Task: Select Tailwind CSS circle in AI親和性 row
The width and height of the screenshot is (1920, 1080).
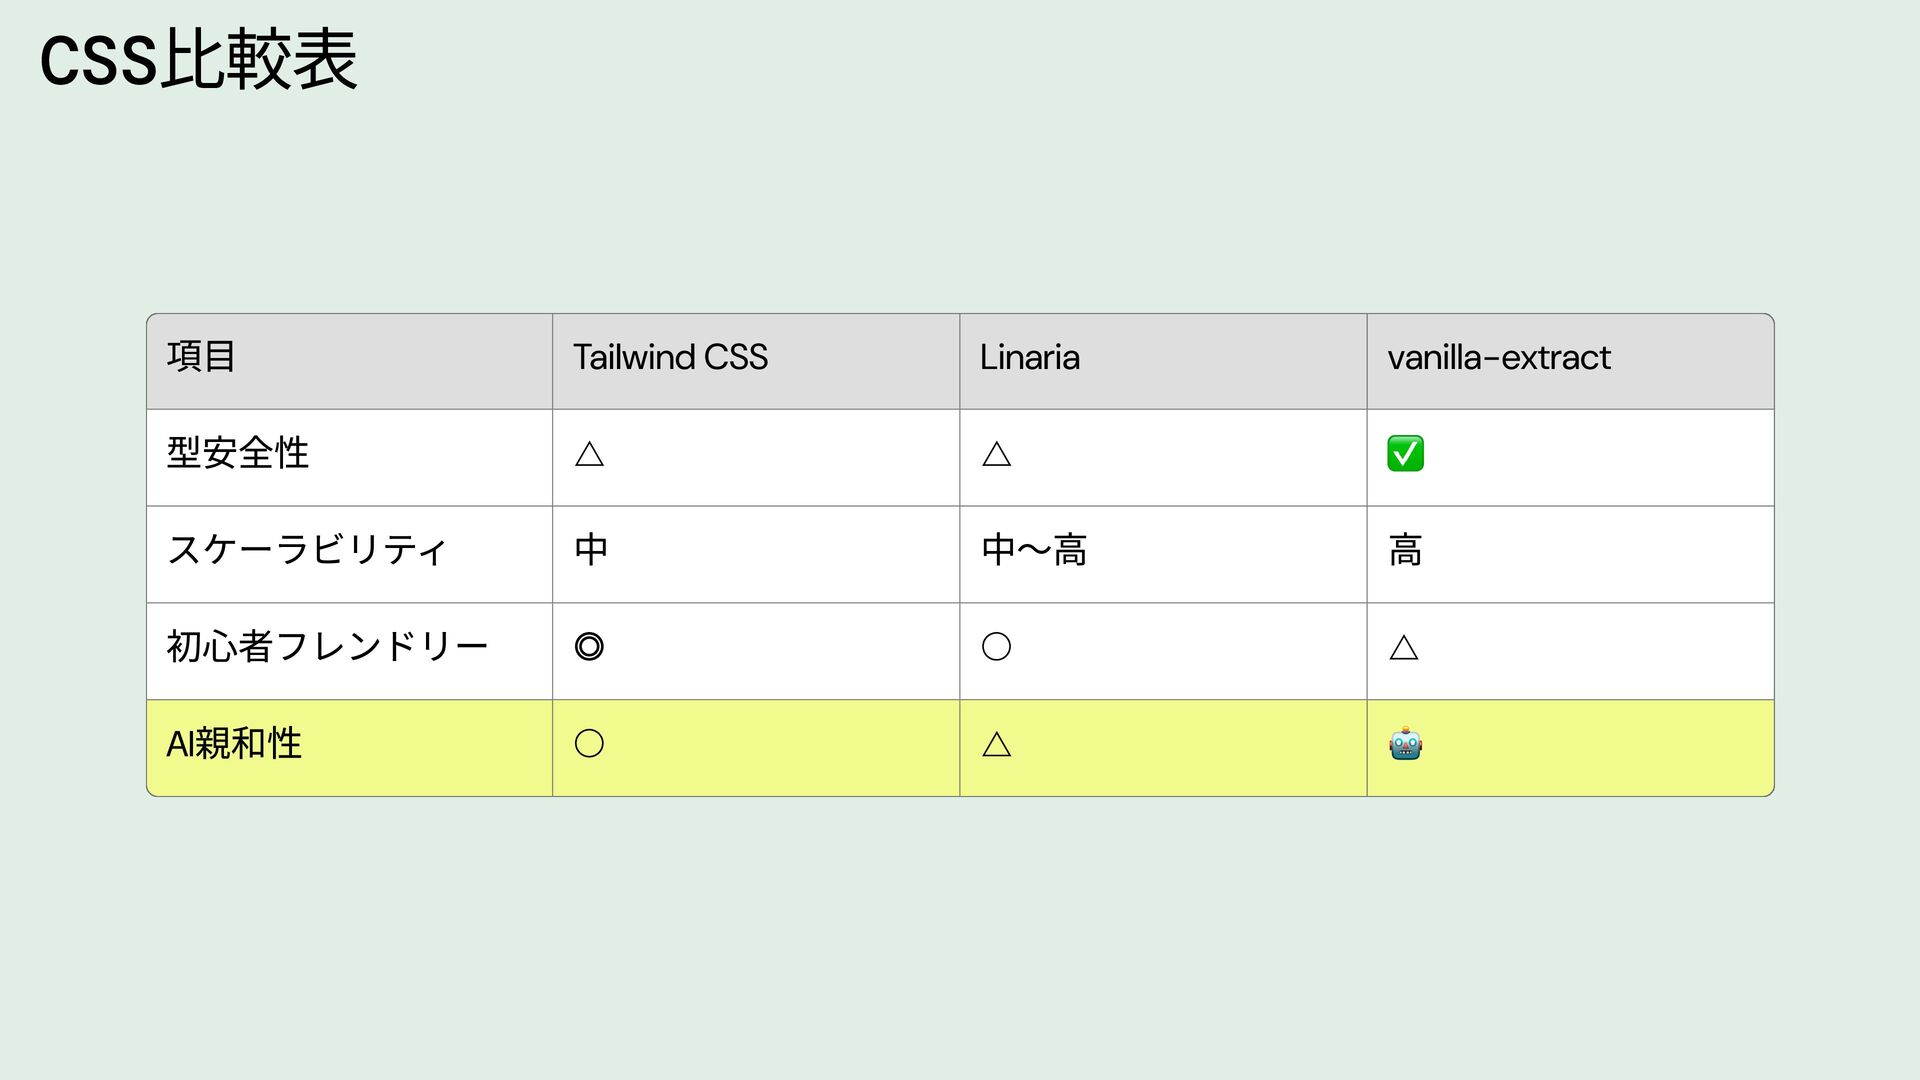Action: click(x=589, y=744)
